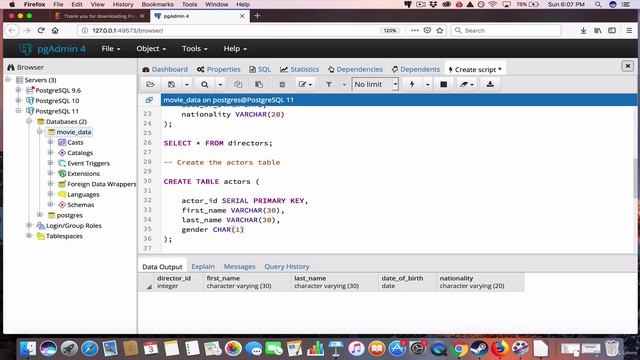Viewport: 640px width, 360px height.
Task: Open the pgAdmin Tools menu
Action: point(195,49)
